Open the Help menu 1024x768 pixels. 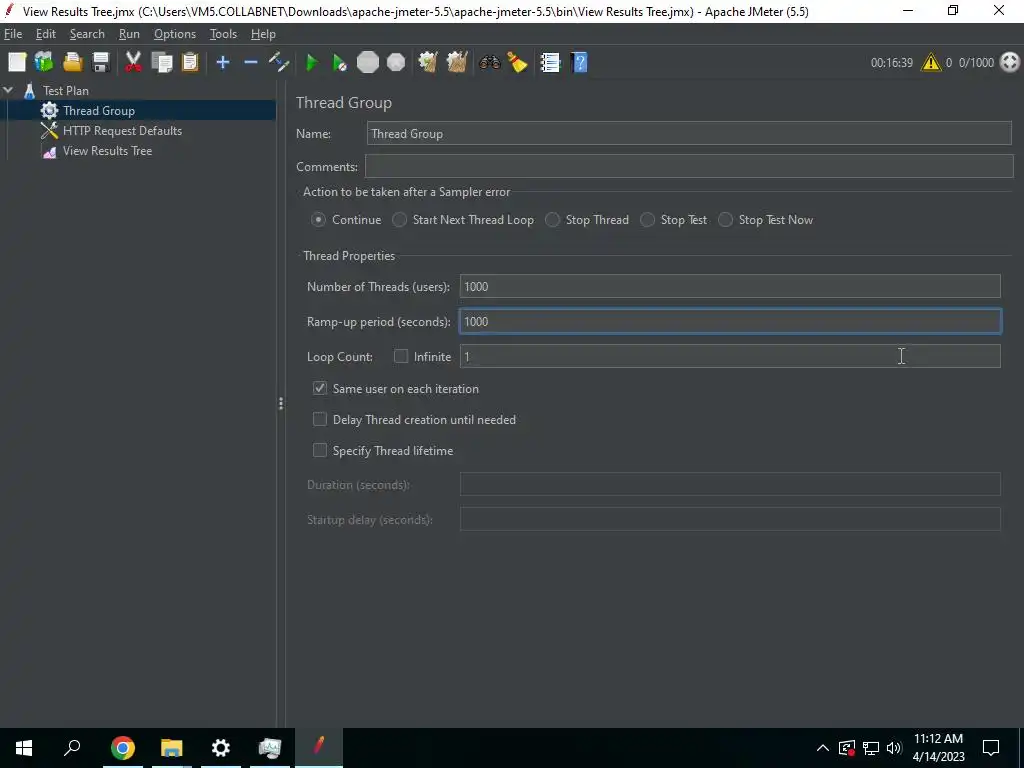tap(263, 34)
